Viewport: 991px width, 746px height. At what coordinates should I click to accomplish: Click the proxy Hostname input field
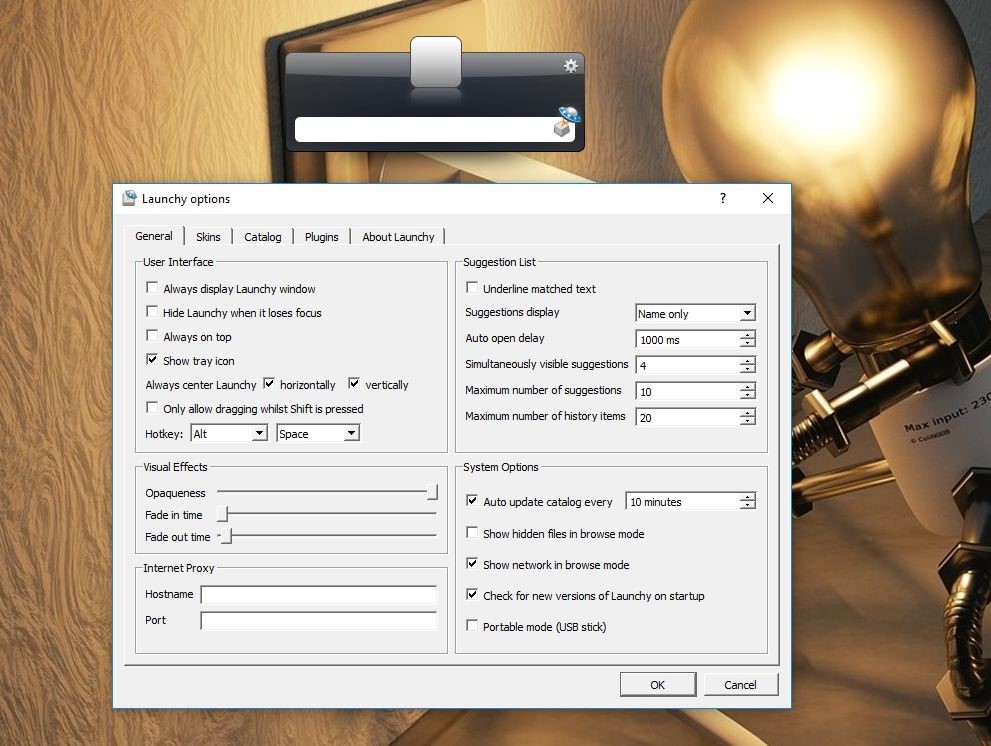pyautogui.click(x=319, y=594)
